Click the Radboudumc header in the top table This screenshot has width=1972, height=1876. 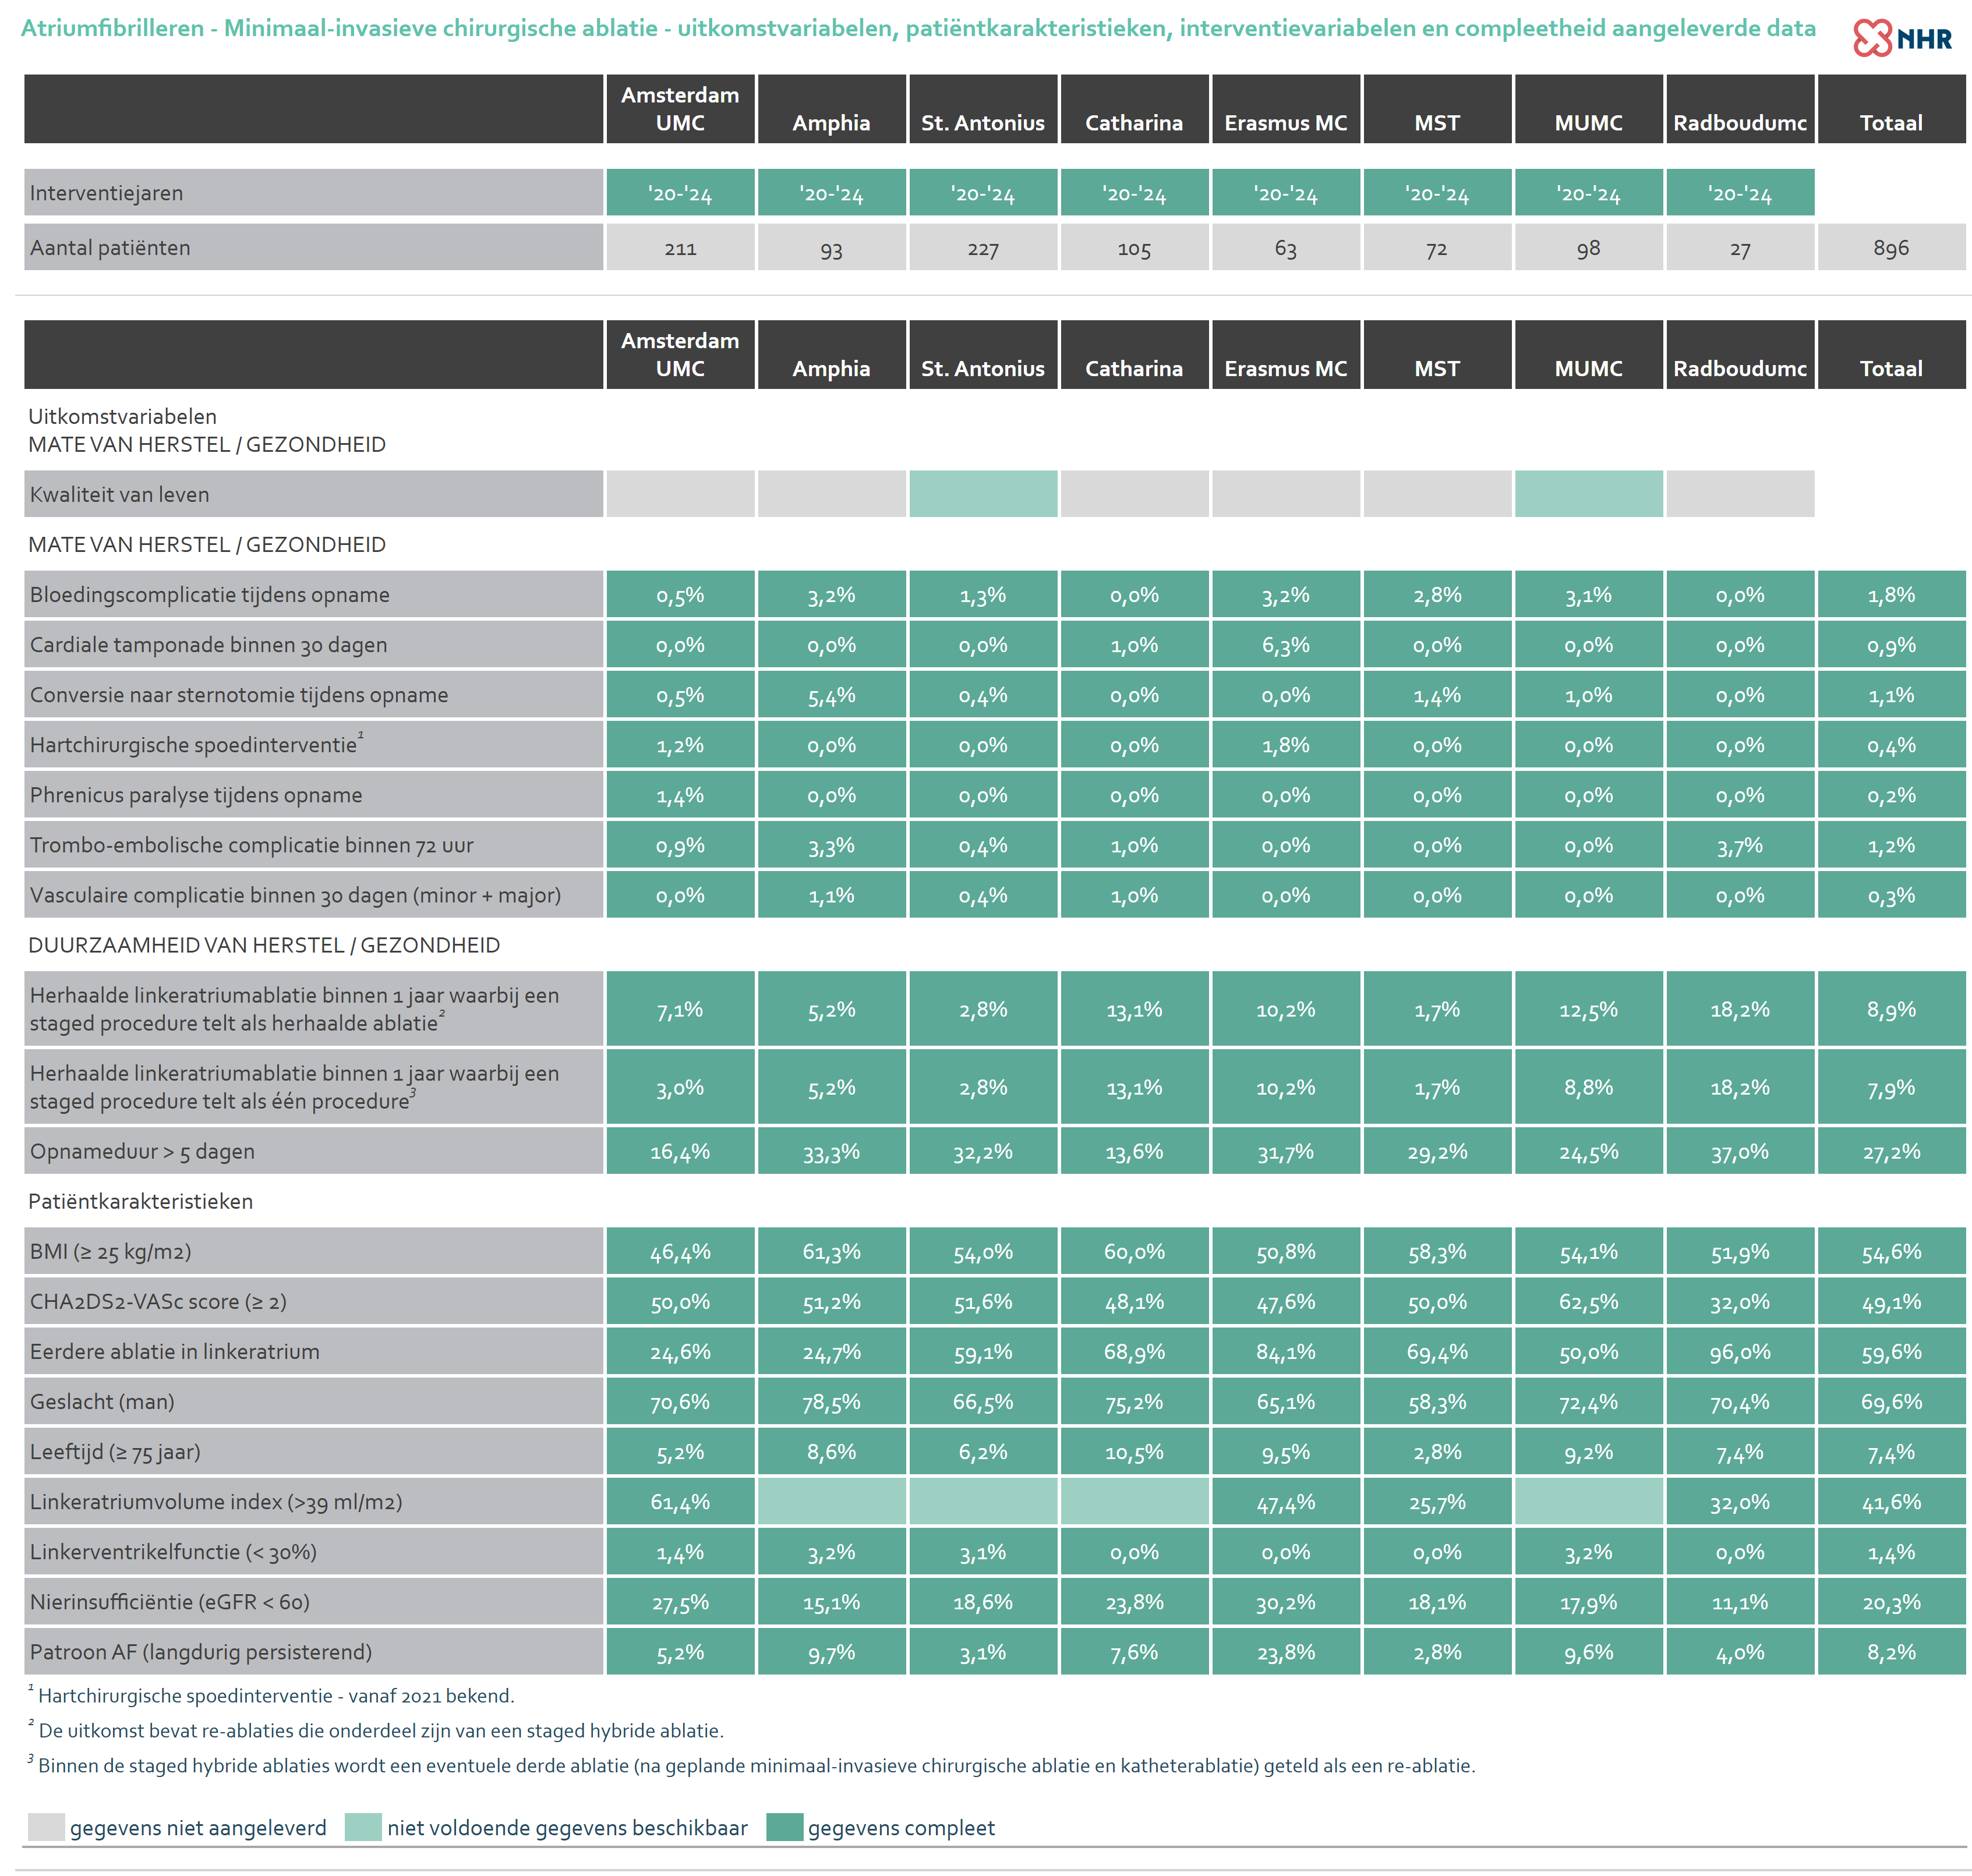1739,122
